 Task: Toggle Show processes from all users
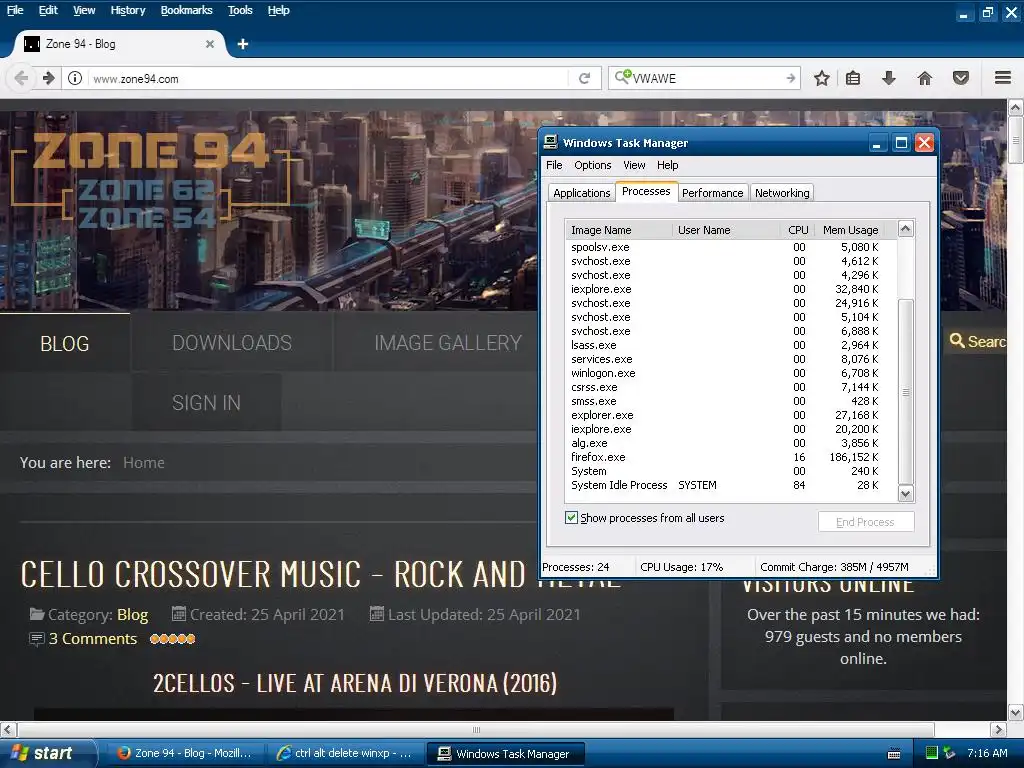click(571, 518)
